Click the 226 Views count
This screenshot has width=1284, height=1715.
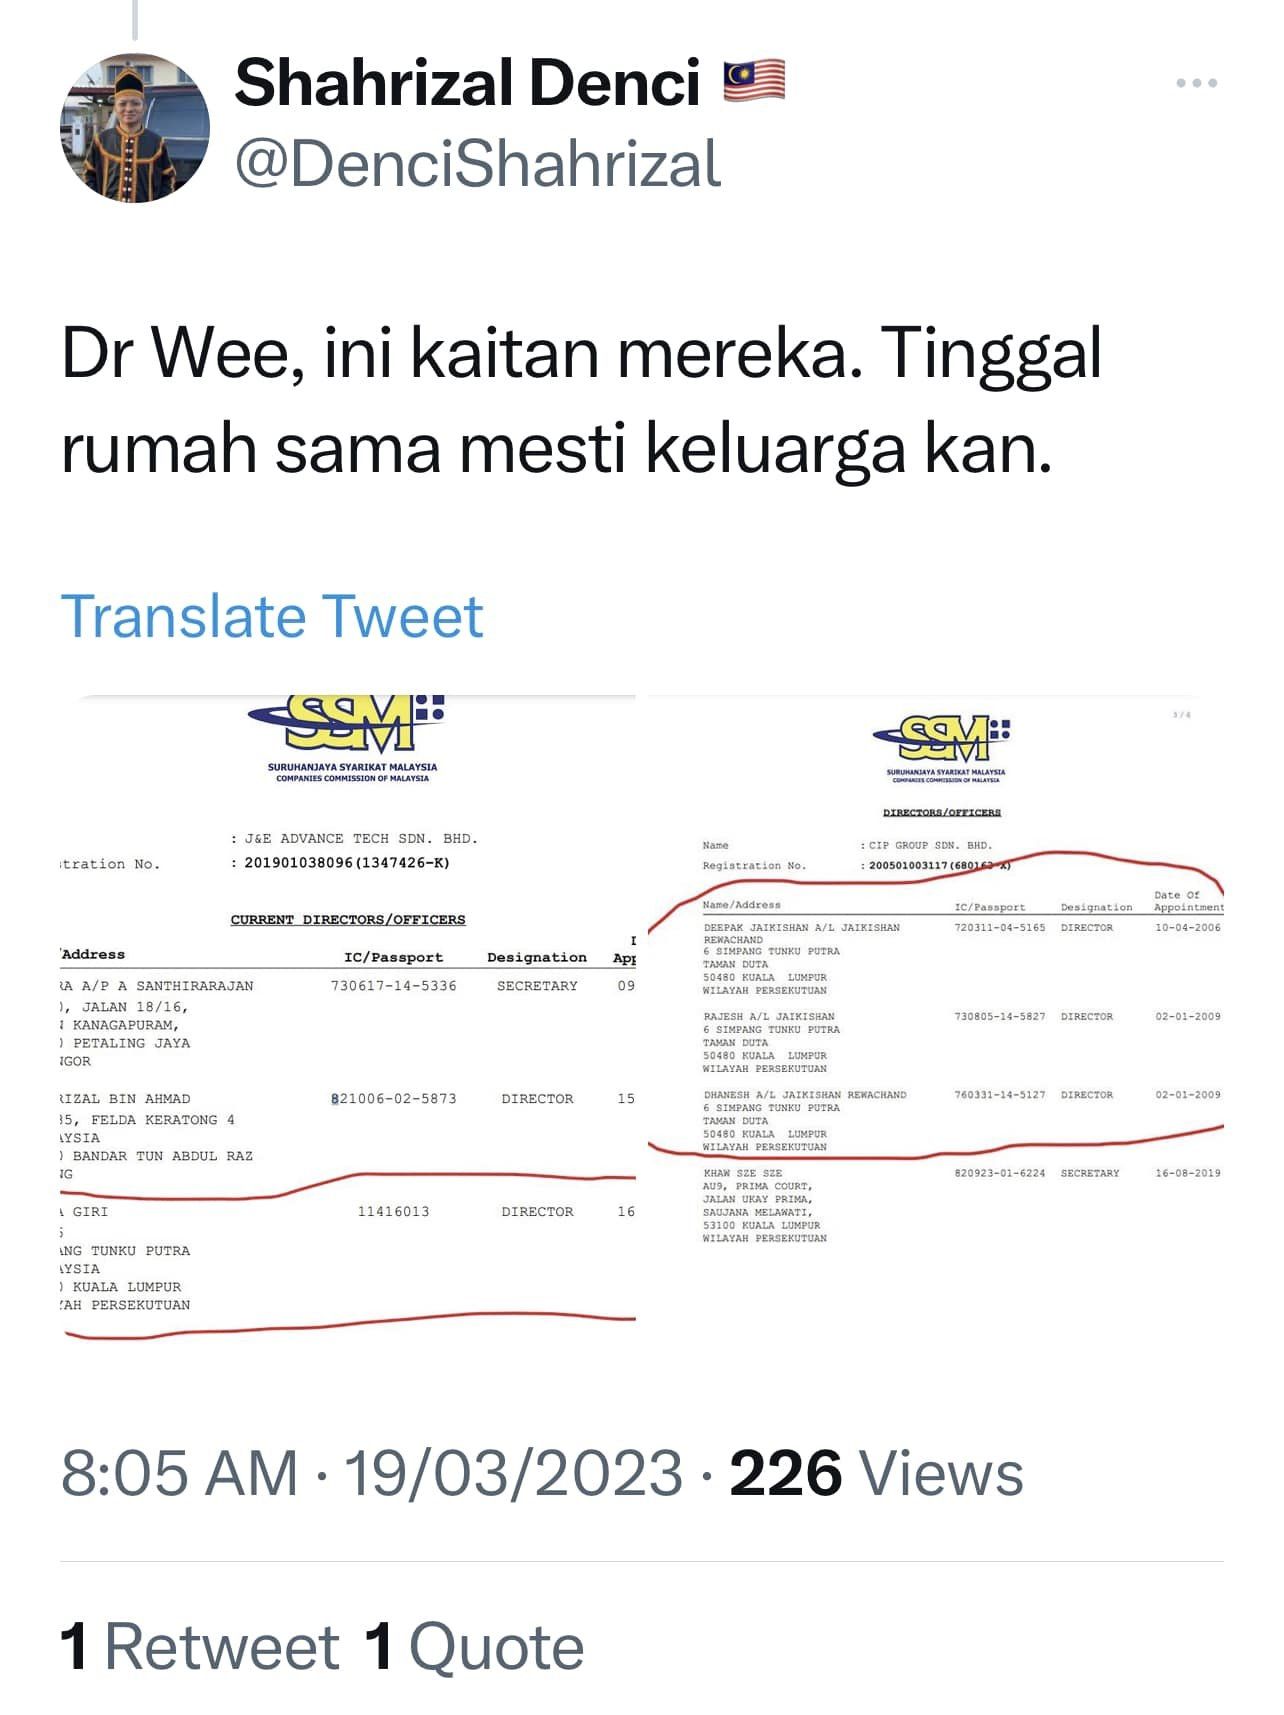click(876, 1473)
